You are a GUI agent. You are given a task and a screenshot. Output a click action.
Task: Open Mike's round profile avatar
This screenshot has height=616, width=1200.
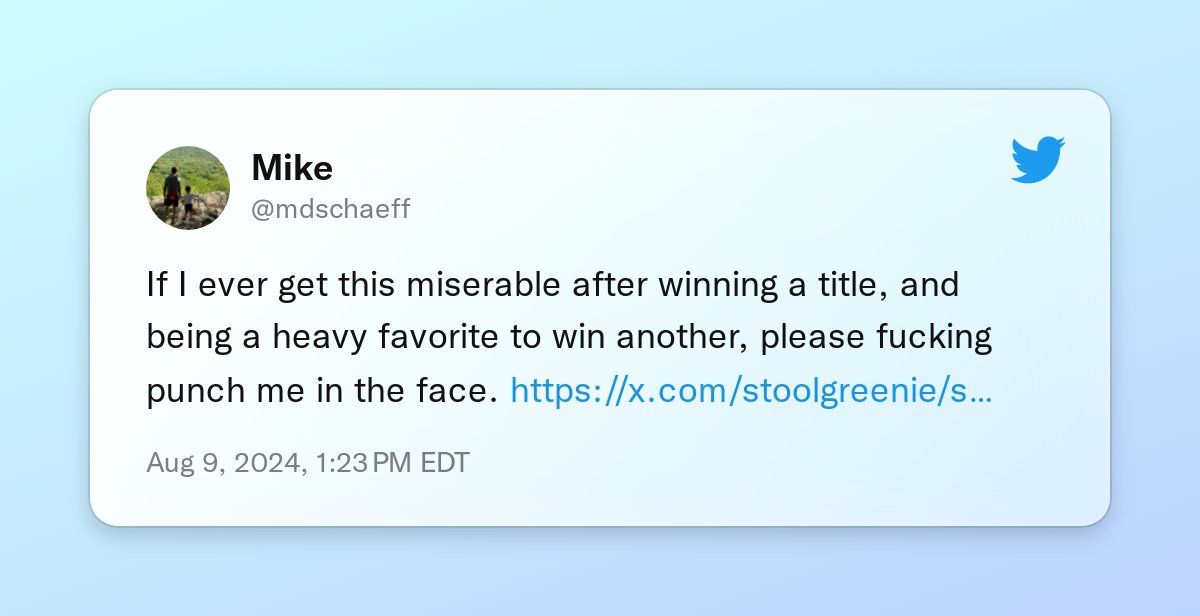tap(188, 188)
